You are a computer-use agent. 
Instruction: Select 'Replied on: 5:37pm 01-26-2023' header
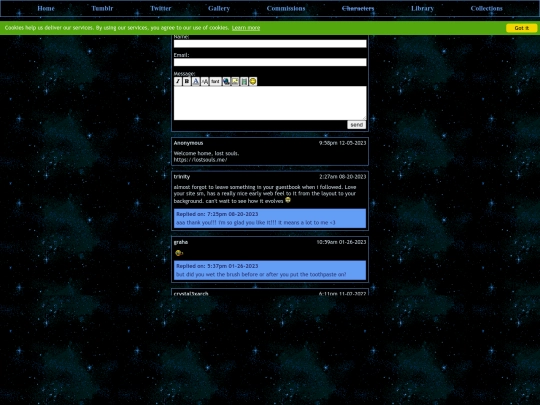[x=217, y=266]
